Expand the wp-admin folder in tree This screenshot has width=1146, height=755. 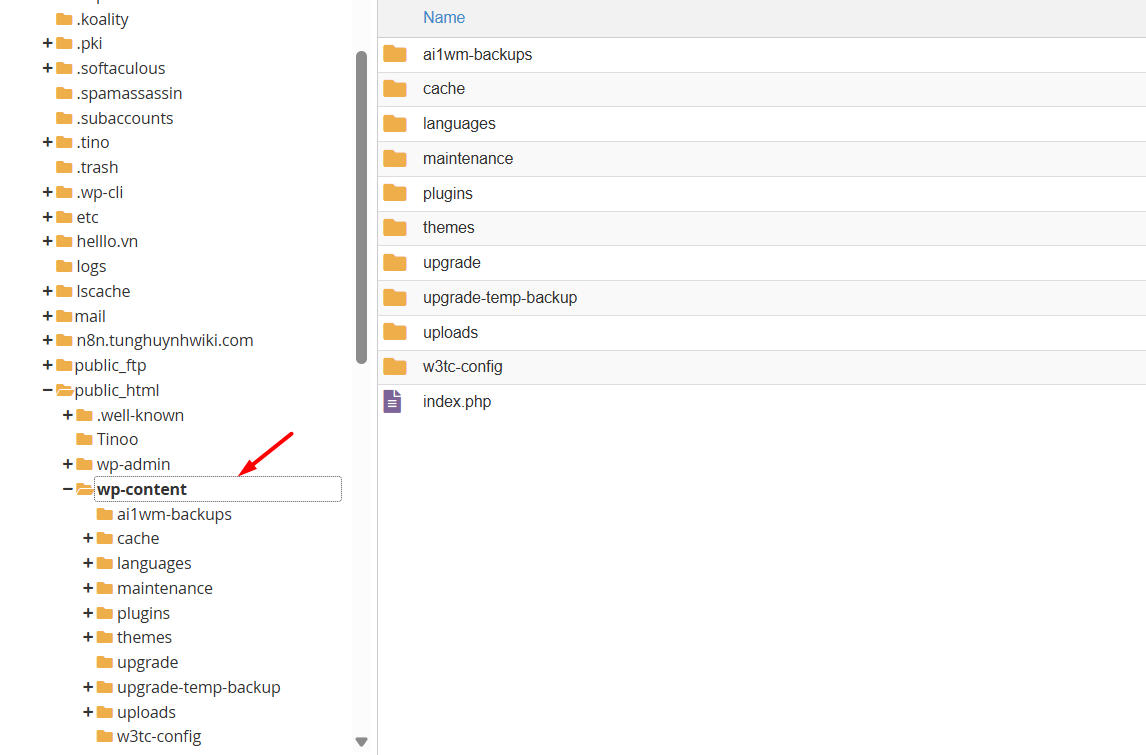(68, 464)
